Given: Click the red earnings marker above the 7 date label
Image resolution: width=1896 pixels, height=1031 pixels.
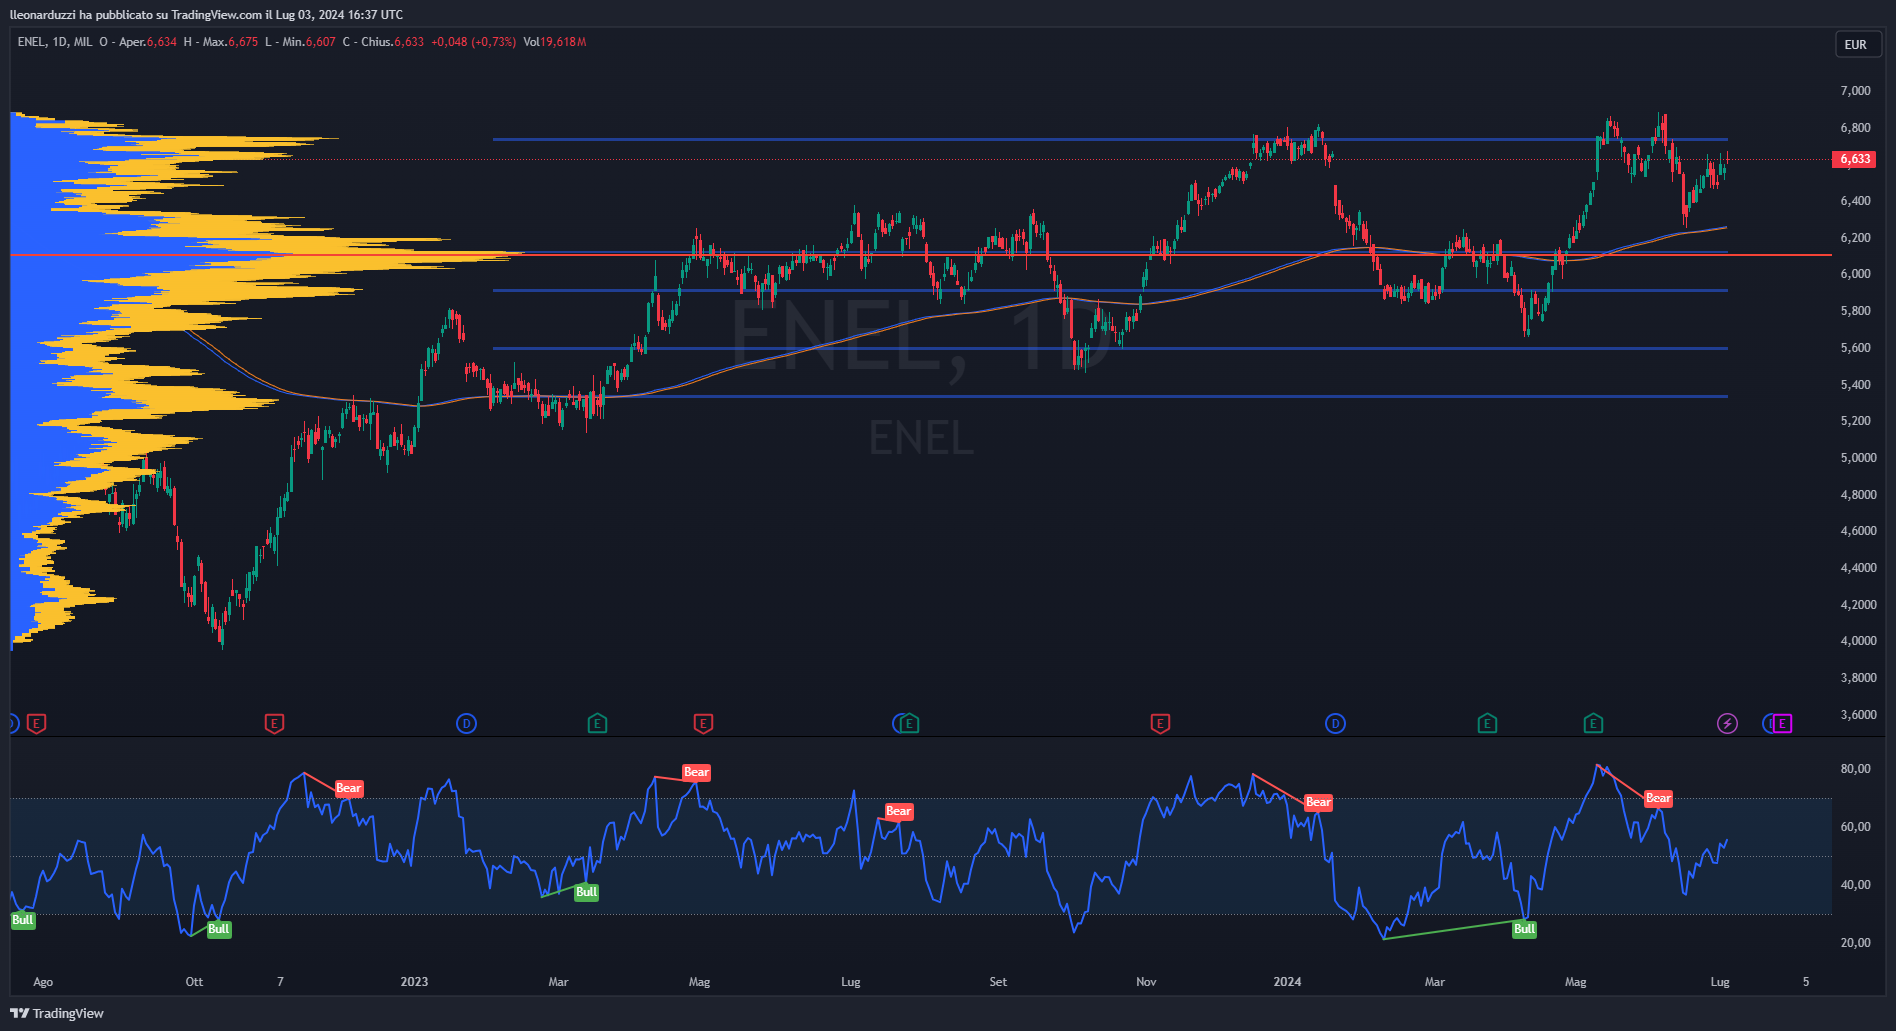Looking at the screenshot, I should coord(274,723).
